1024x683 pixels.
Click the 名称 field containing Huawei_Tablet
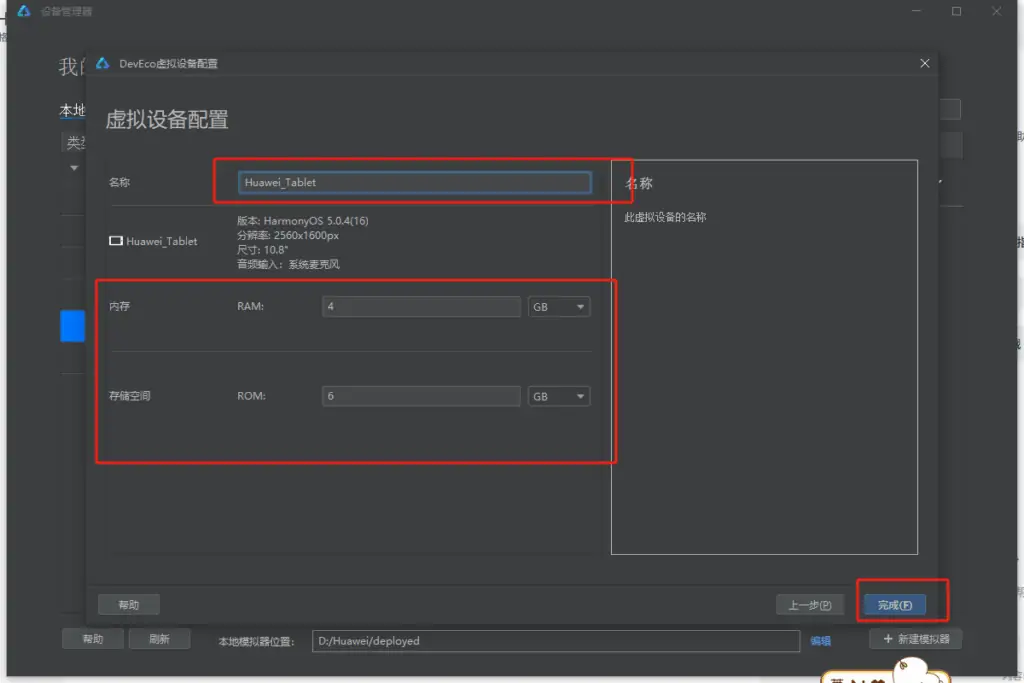tap(414, 182)
